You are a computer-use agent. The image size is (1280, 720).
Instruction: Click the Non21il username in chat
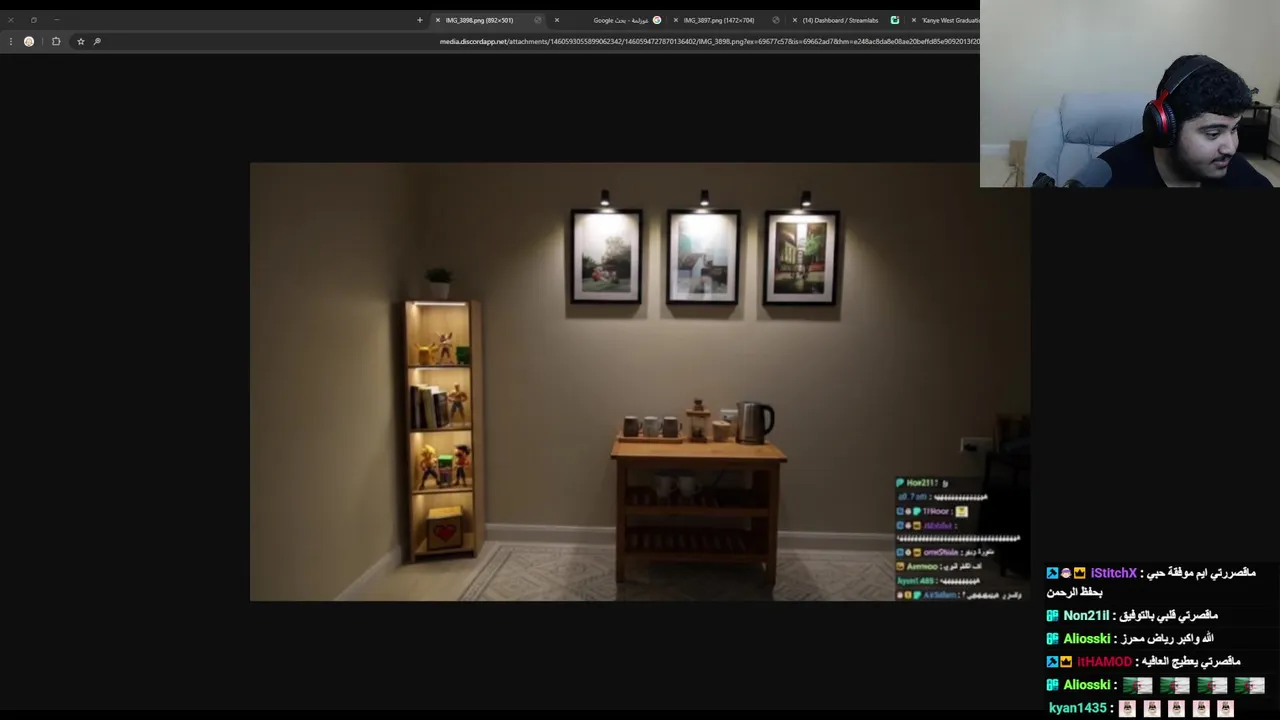point(1086,616)
